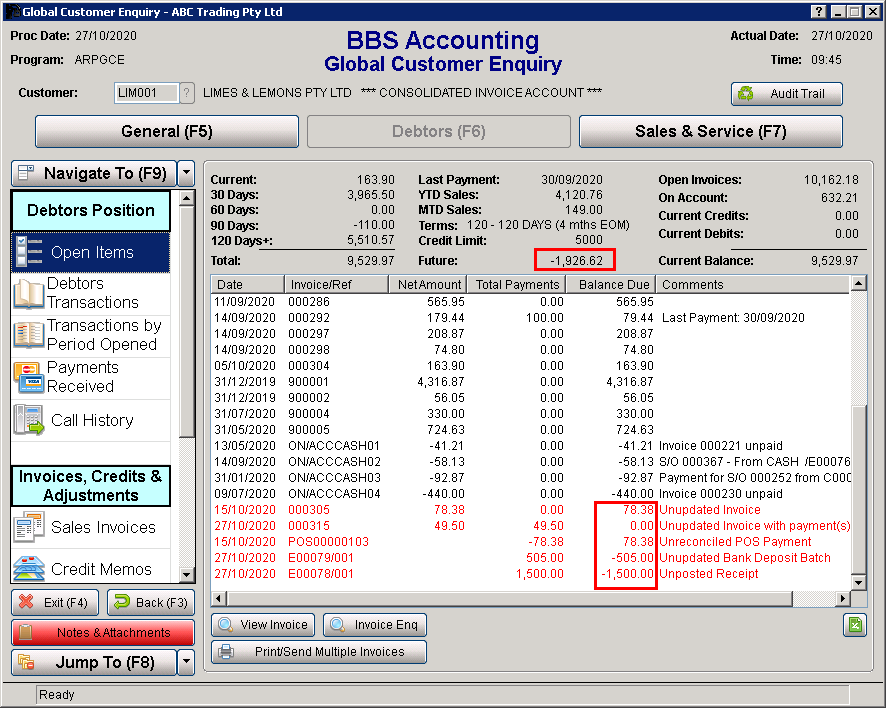Click the Audit Trail button
The height and width of the screenshot is (708, 886).
pos(787,94)
